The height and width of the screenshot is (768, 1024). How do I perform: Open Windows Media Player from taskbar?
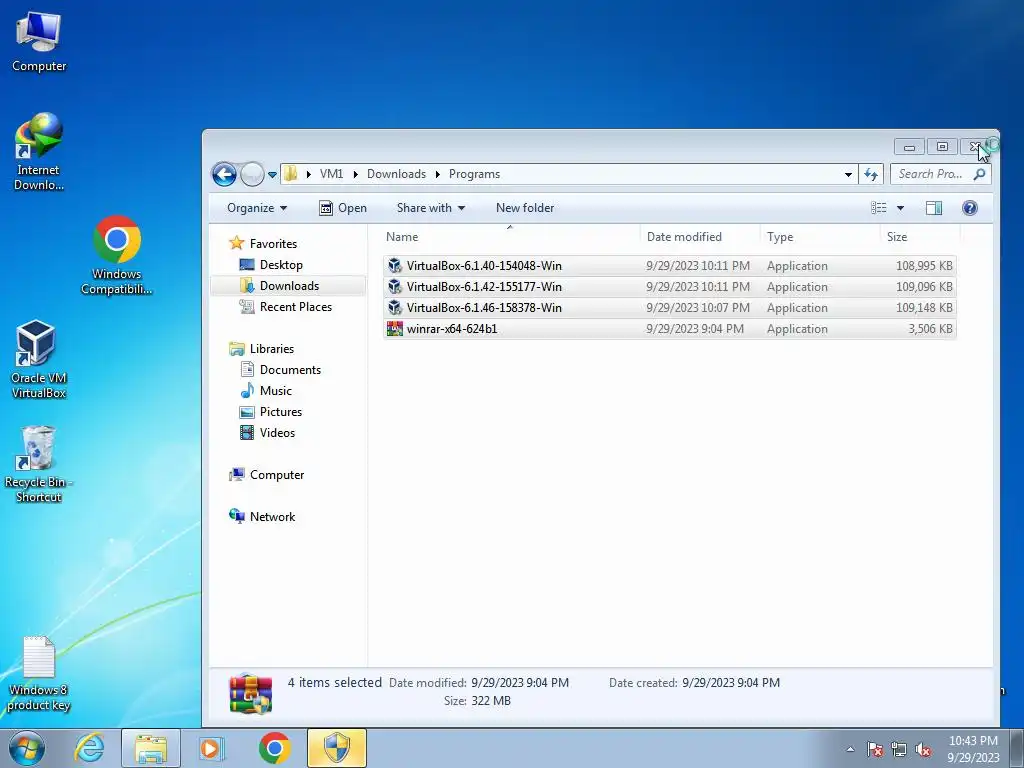click(212, 748)
